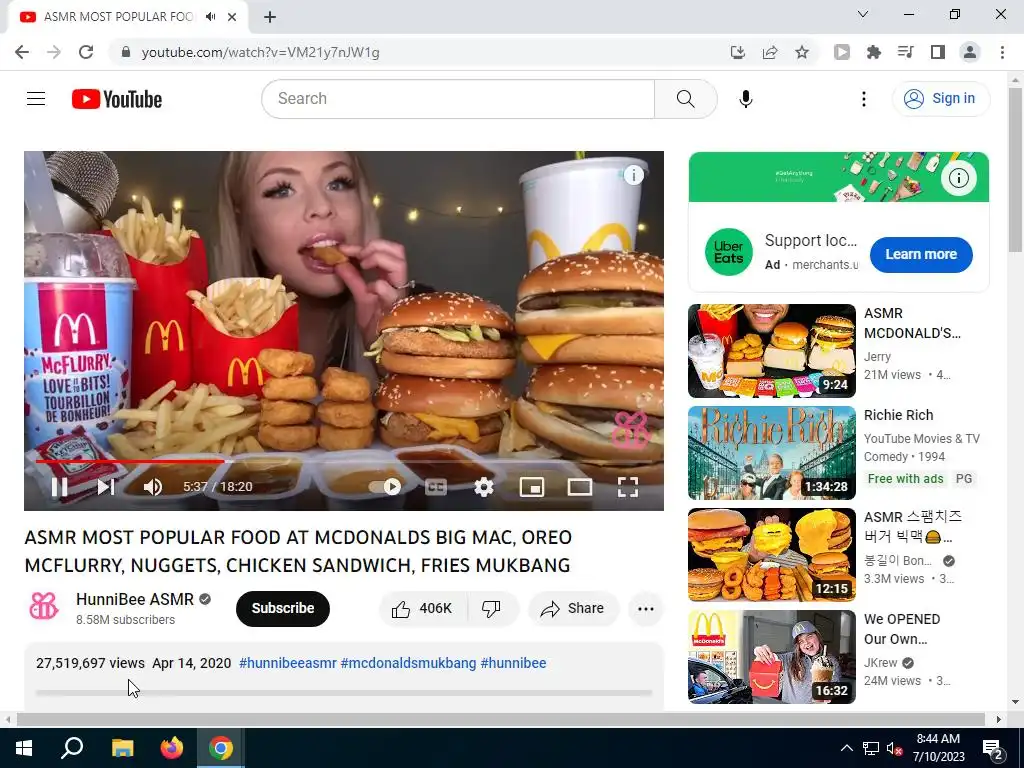Mute the tab via speaker icon
1024x768 pixels.
[210, 17]
